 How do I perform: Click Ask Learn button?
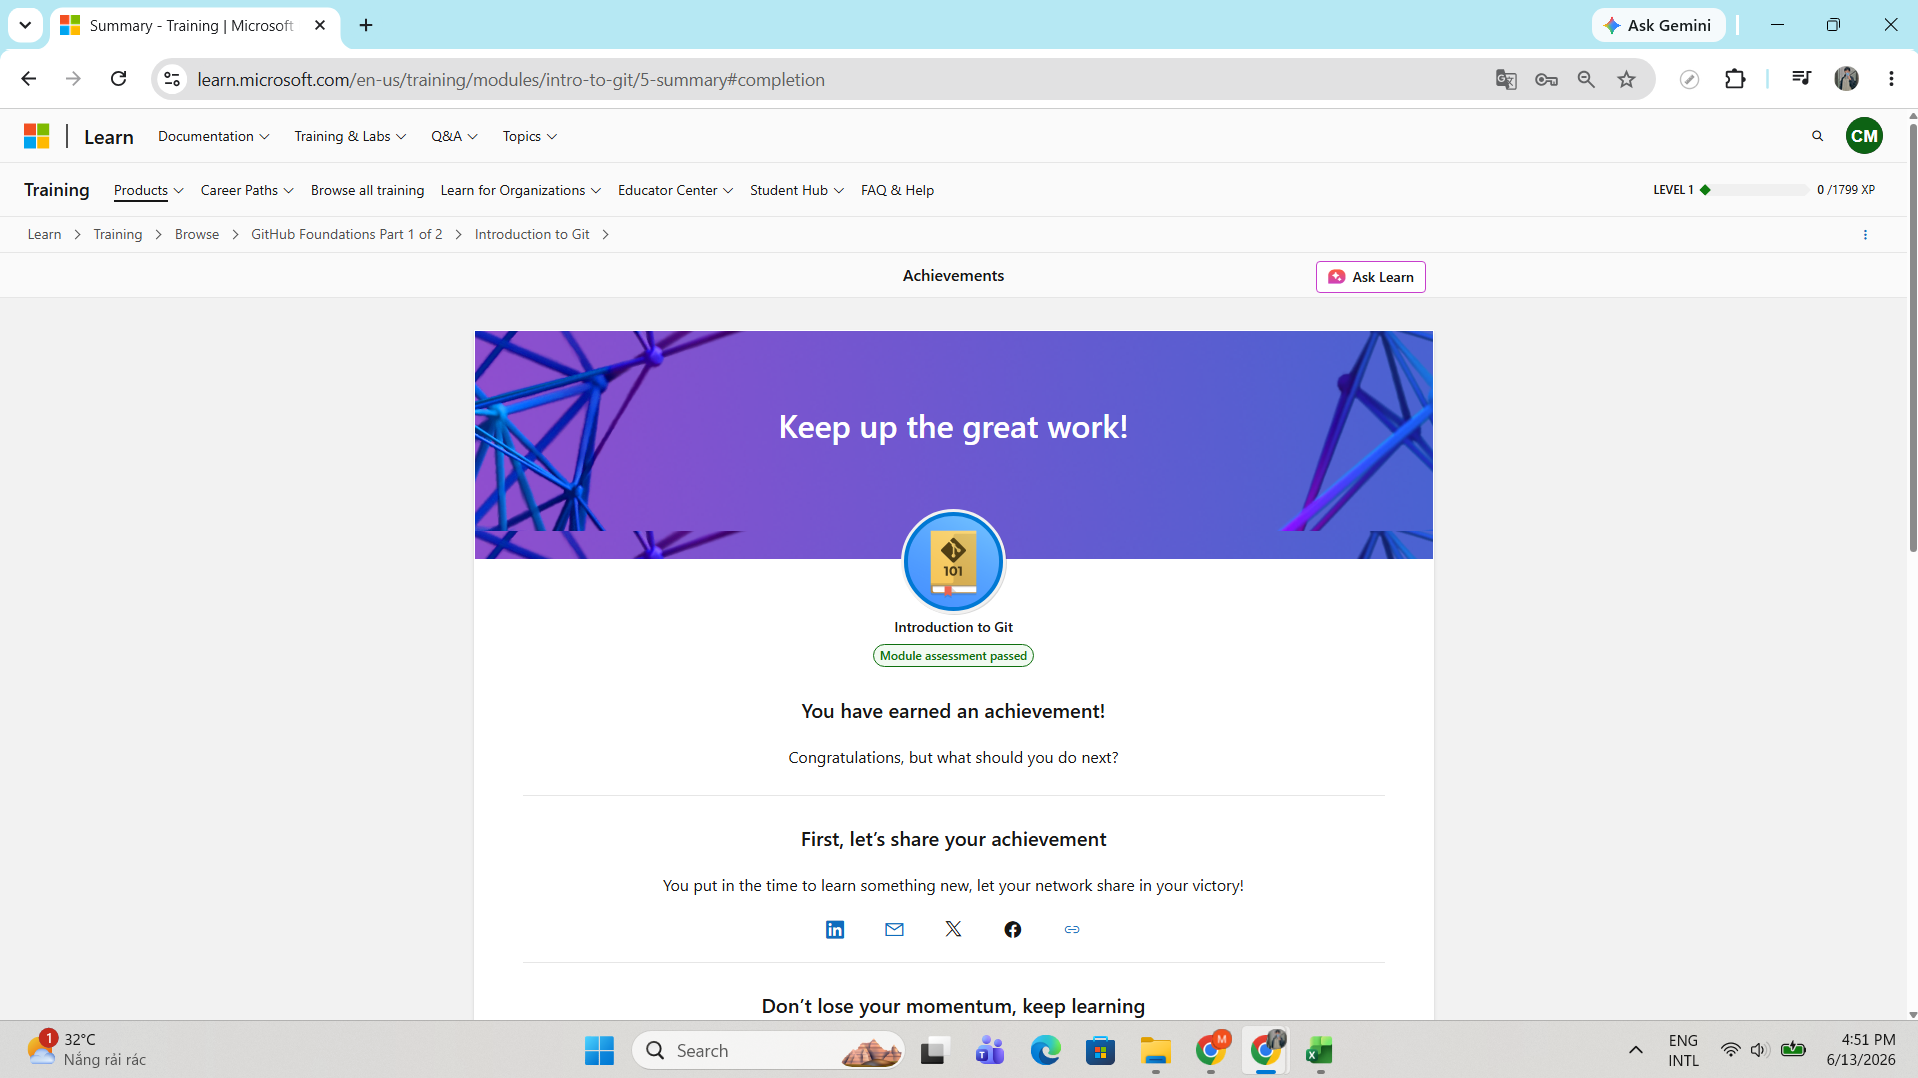1370,277
